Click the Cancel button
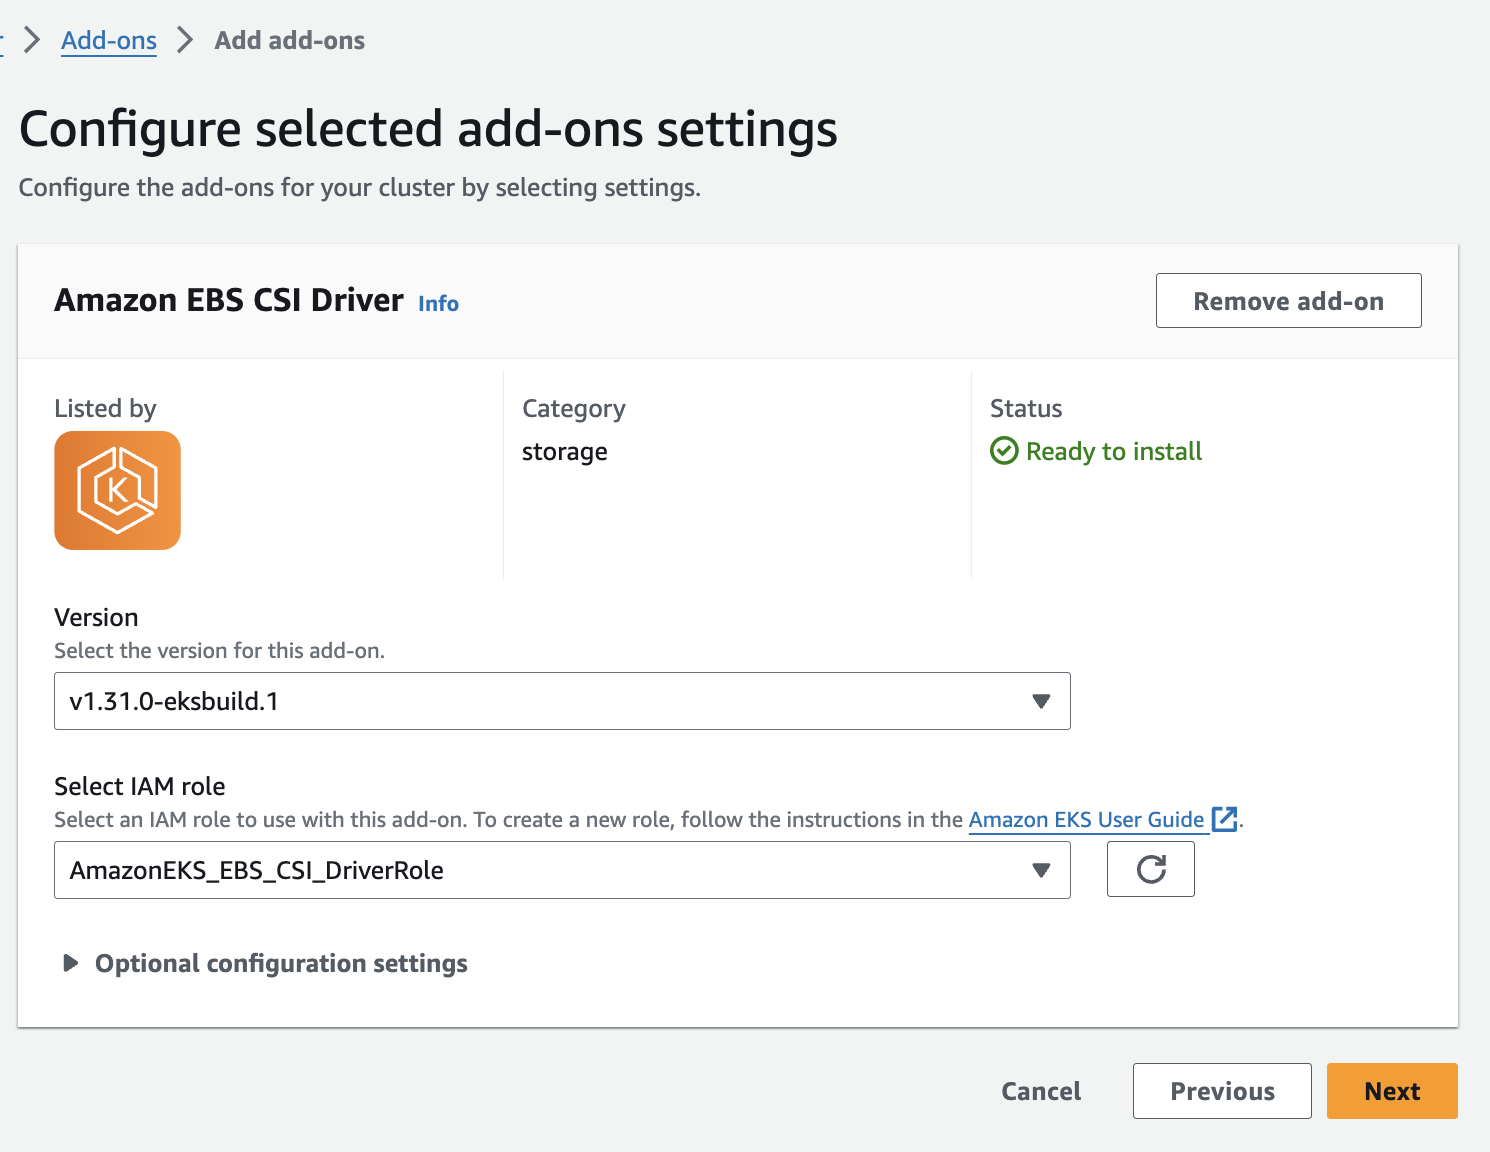 pos(1041,1091)
